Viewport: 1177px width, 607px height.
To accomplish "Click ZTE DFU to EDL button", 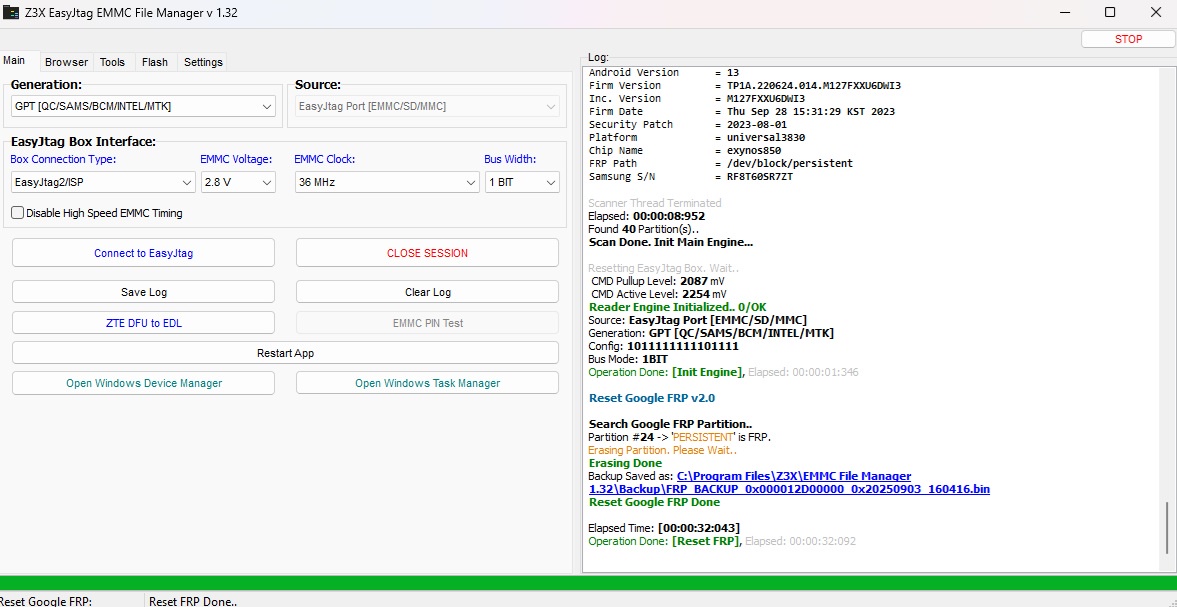I will 143,323.
